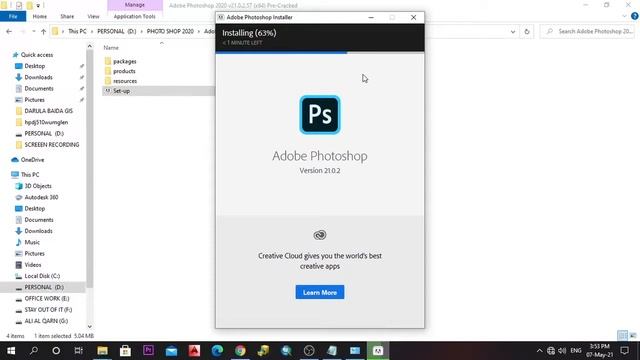Viewport: 640px width, 360px height.
Task: Click the Learn More button
Action: coord(320,292)
